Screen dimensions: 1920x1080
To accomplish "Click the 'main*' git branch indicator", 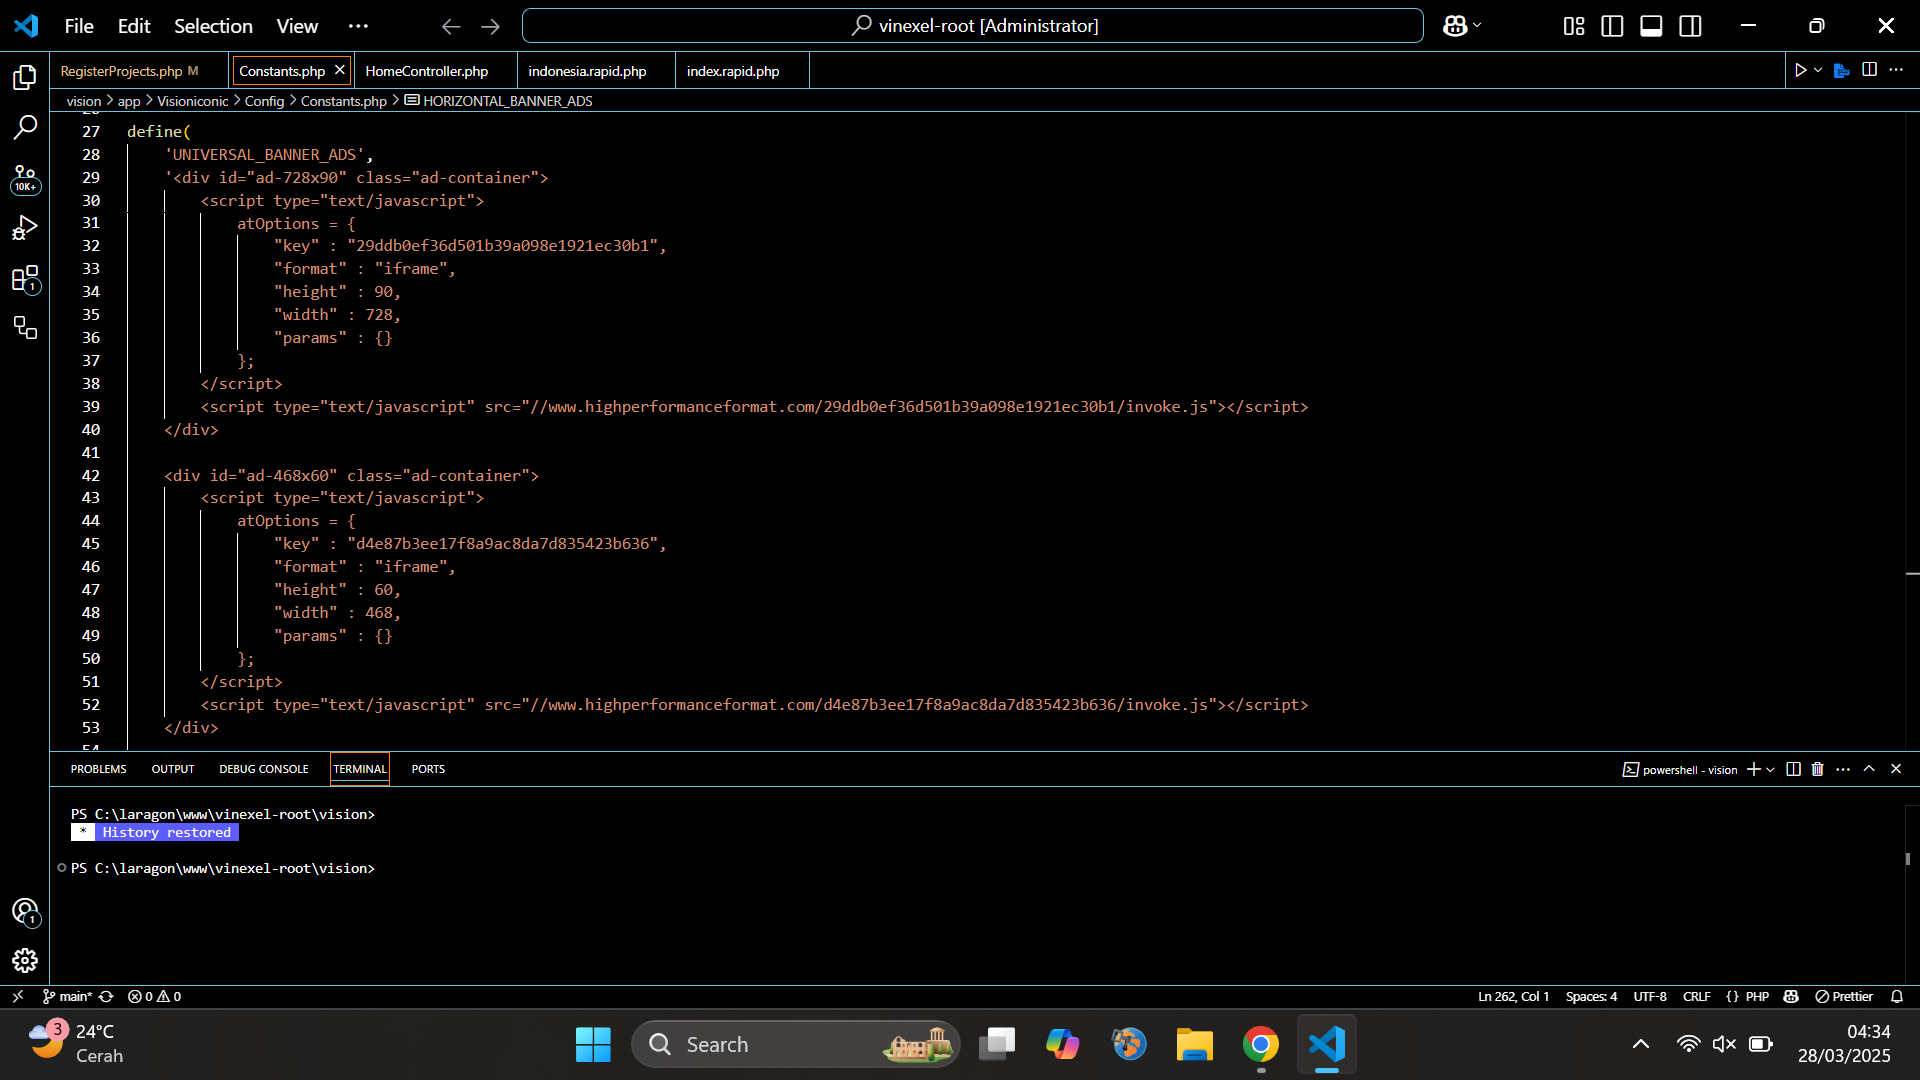I will click(x=67, y=996).
